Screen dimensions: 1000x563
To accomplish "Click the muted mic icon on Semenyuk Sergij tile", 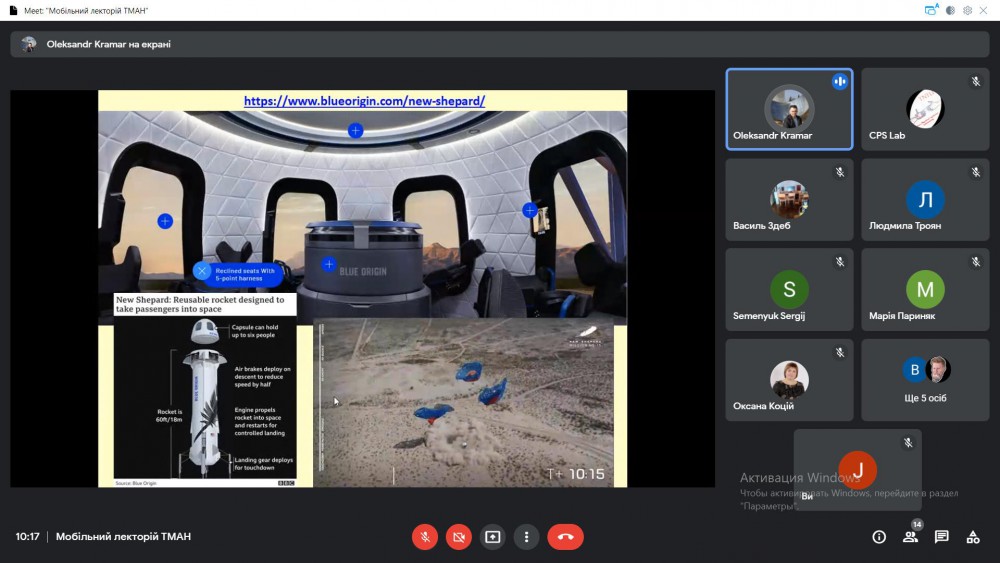I will (x=840, y=262).
